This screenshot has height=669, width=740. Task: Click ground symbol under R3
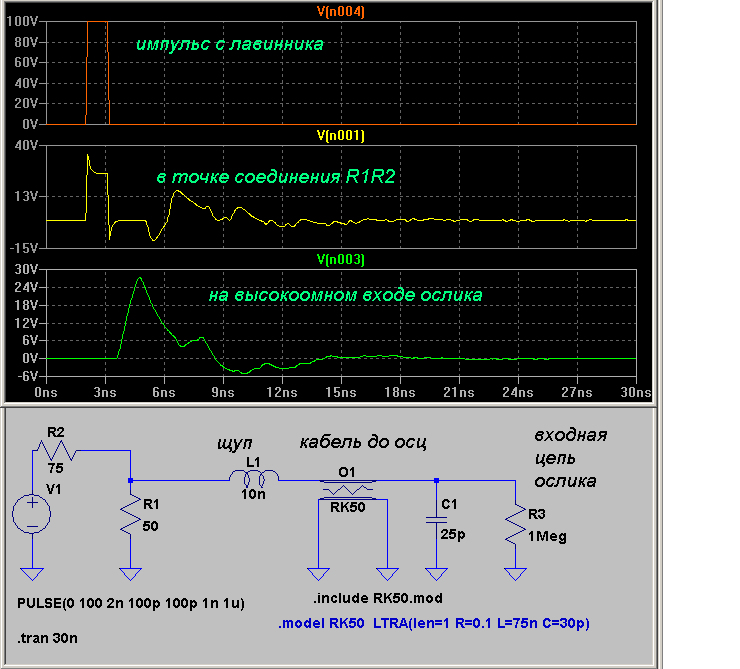pyautogui.click(x=515, y=574)
